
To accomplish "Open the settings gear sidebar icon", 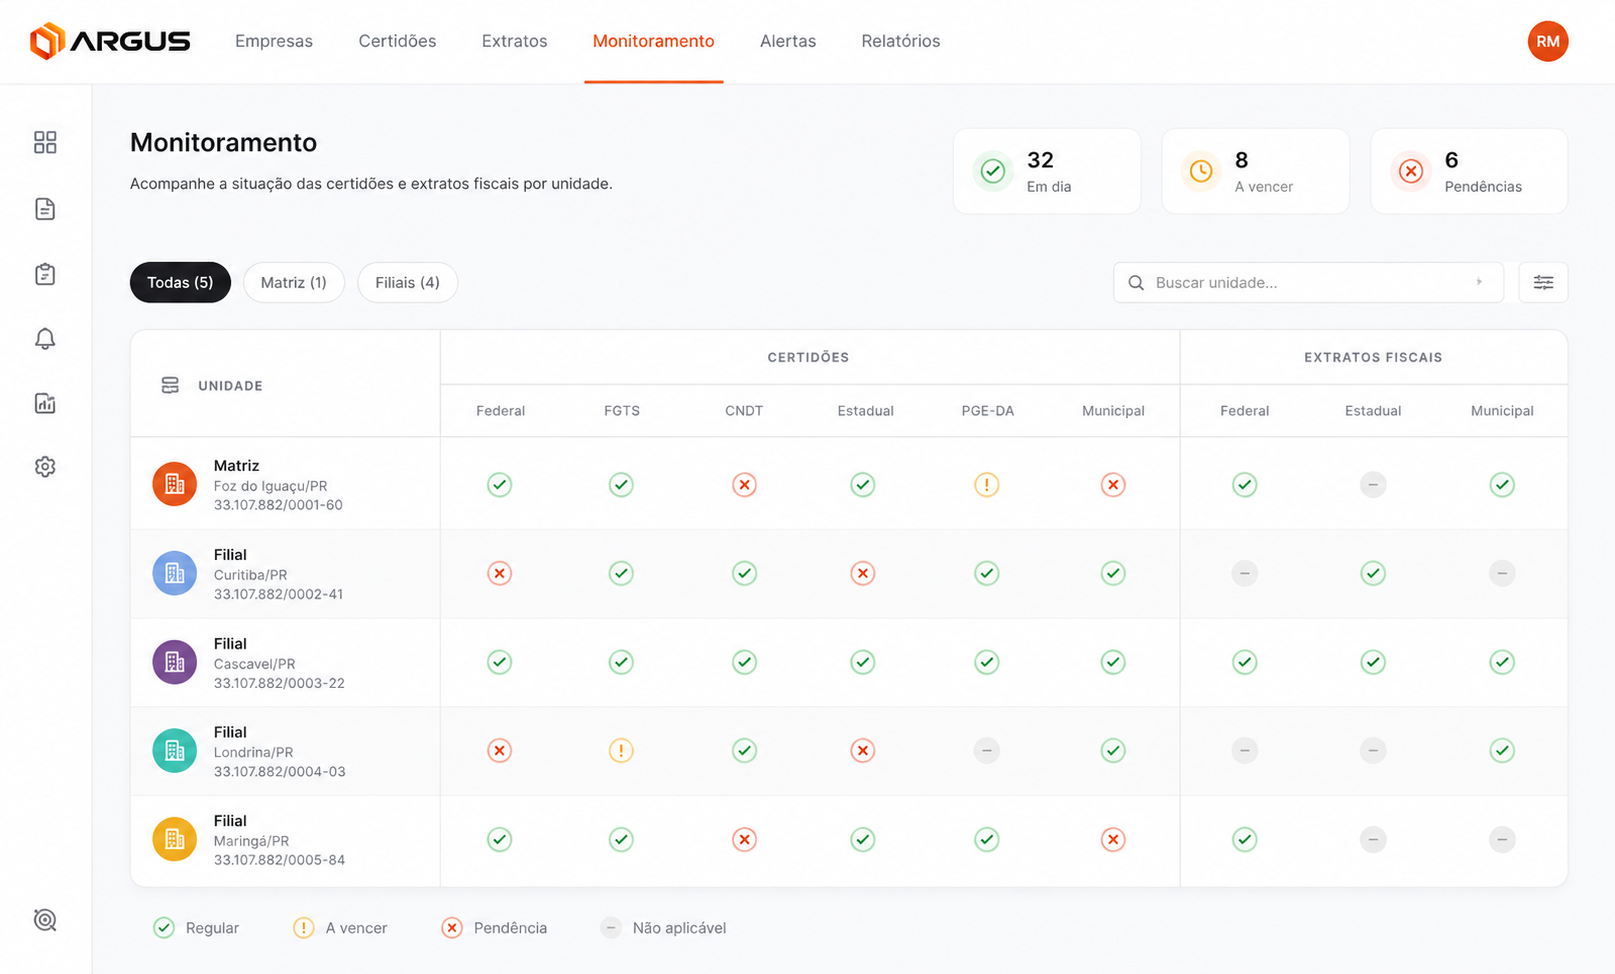I will tap(45, 467).
